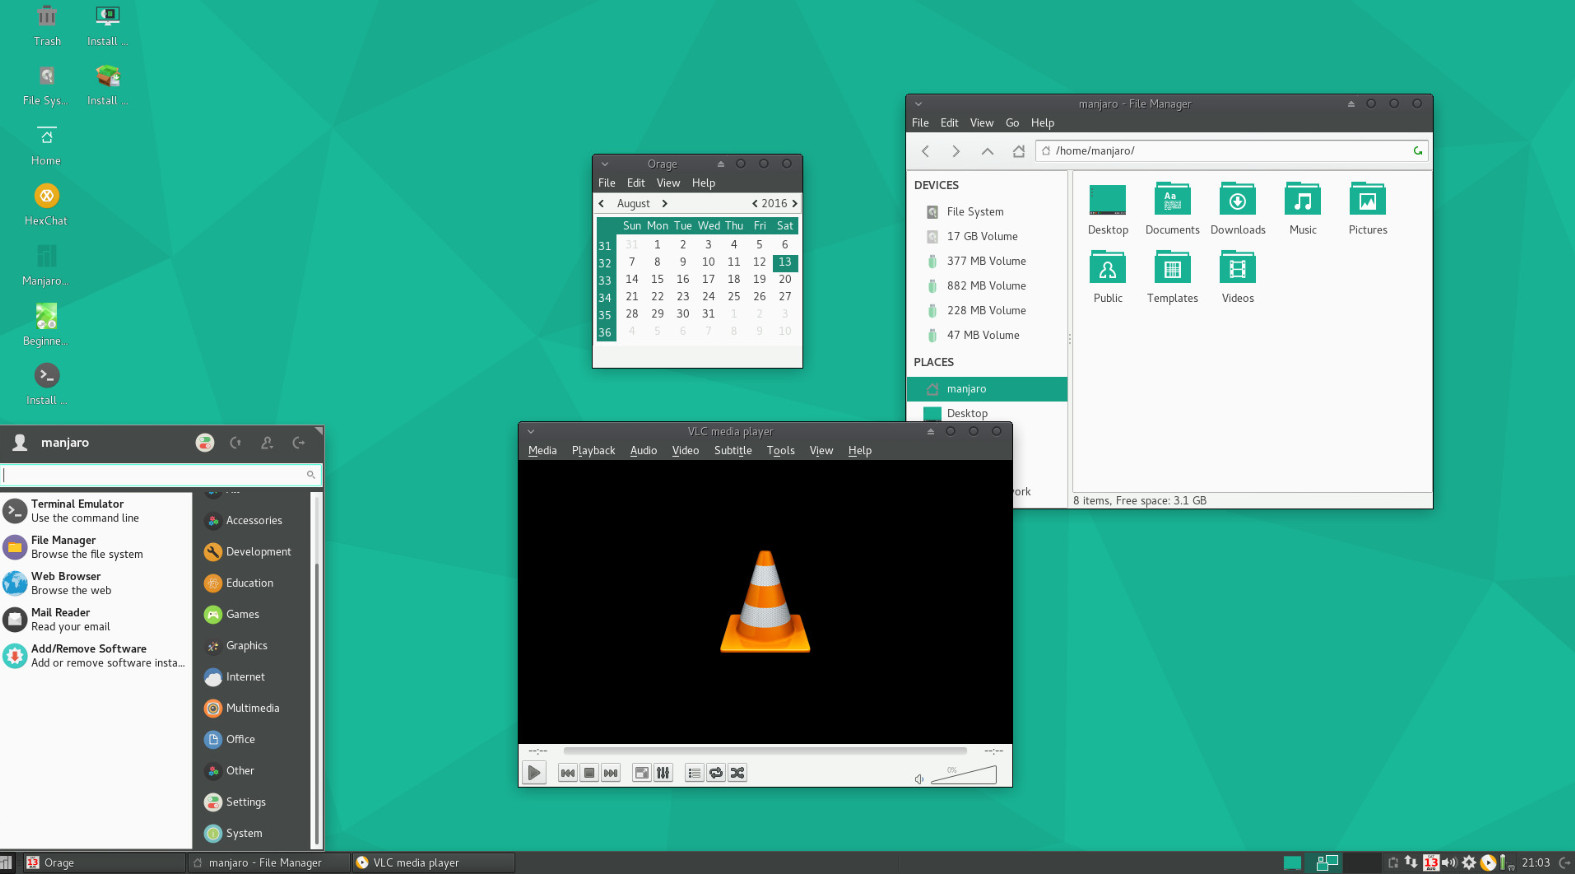Click the VLC volume slider
This screenshot has height=874, width=1575.
[964, 776]
